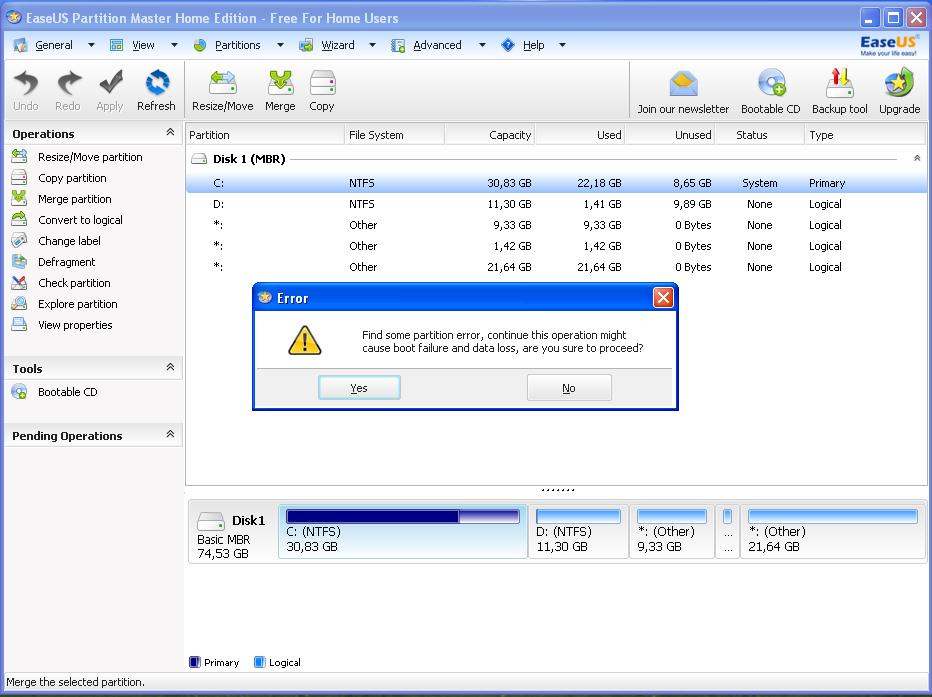This screenshot has height=697, width=932.
Task: Collapse the Tools panel
Action: 170,367
